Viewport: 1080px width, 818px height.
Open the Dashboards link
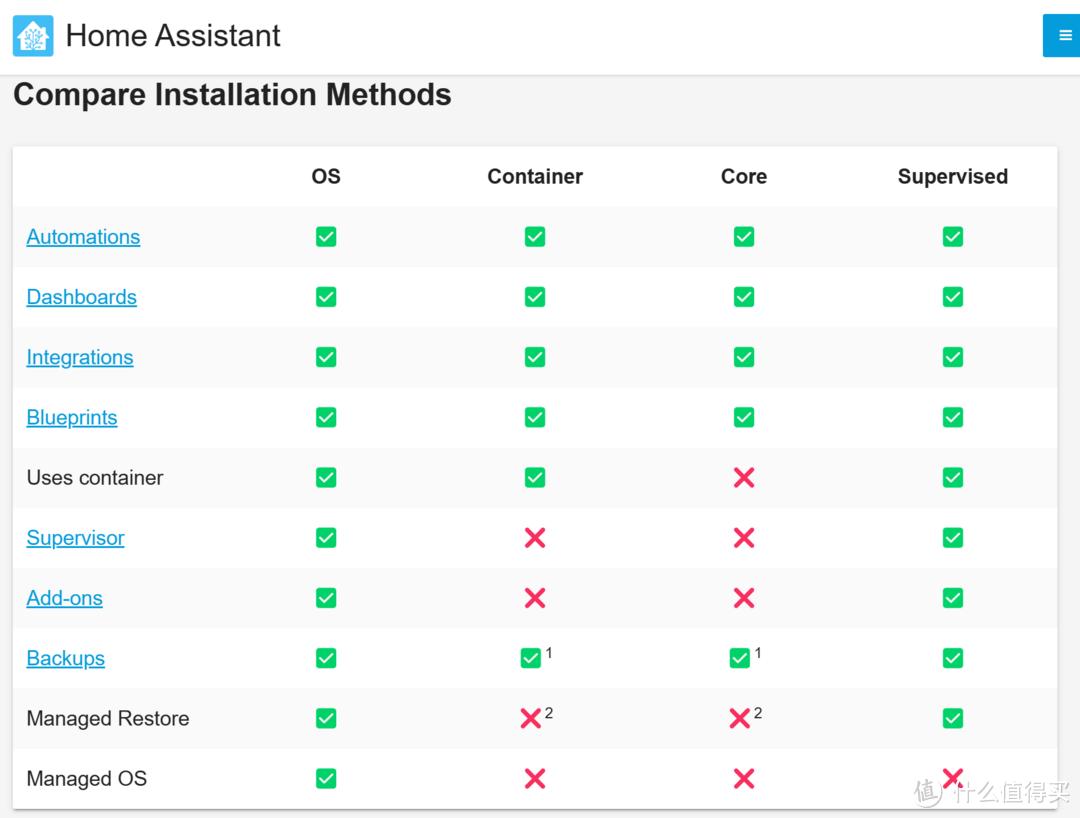81,297
